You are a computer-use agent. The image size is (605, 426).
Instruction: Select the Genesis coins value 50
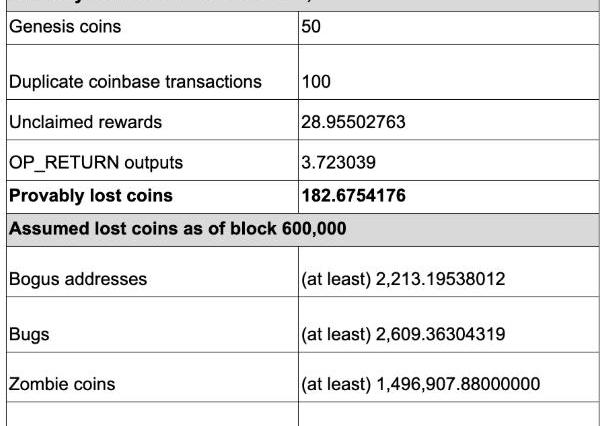[x=310, y=27]
